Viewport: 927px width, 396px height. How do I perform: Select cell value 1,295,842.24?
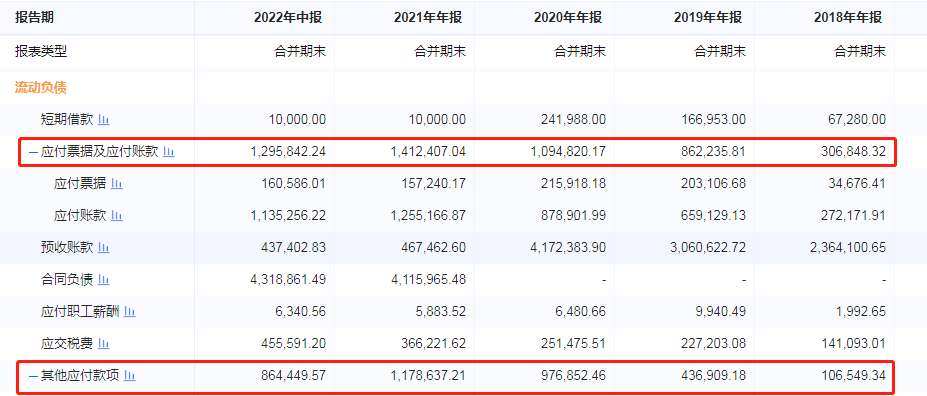[288, 152]
